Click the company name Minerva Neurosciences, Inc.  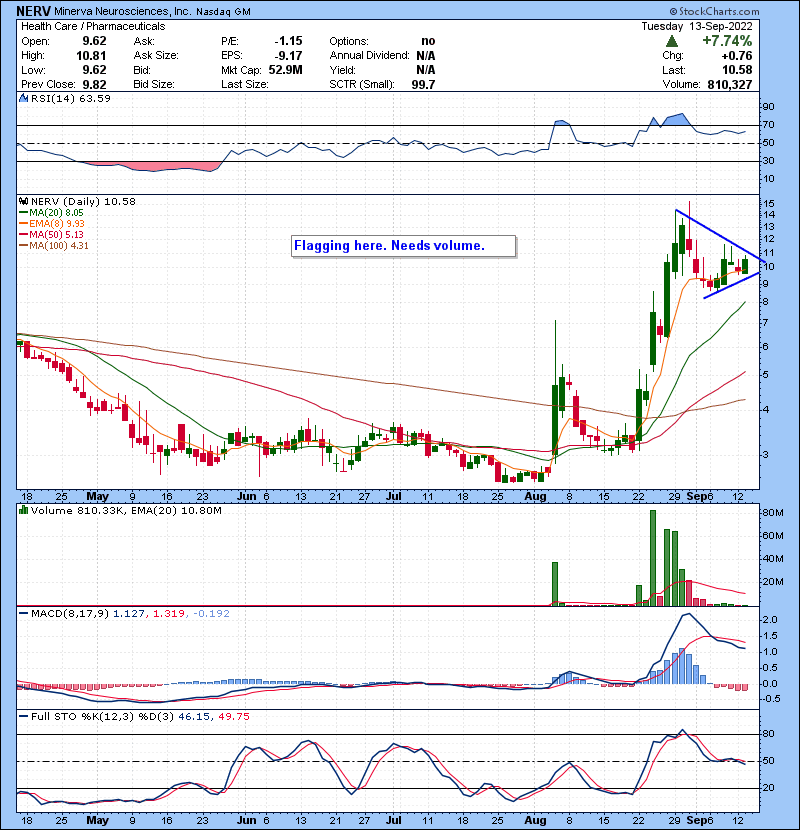pos(123,11)
